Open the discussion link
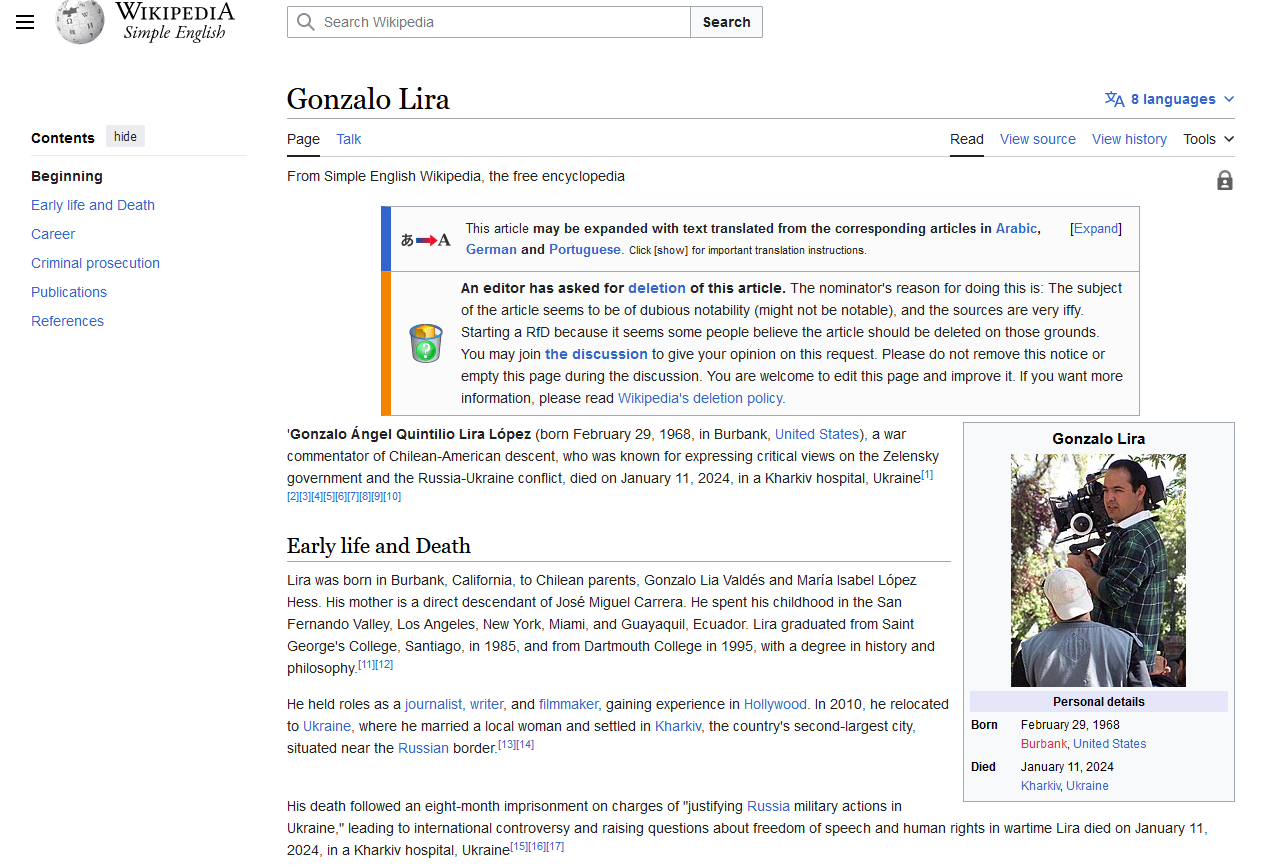 tap(596, 354)
